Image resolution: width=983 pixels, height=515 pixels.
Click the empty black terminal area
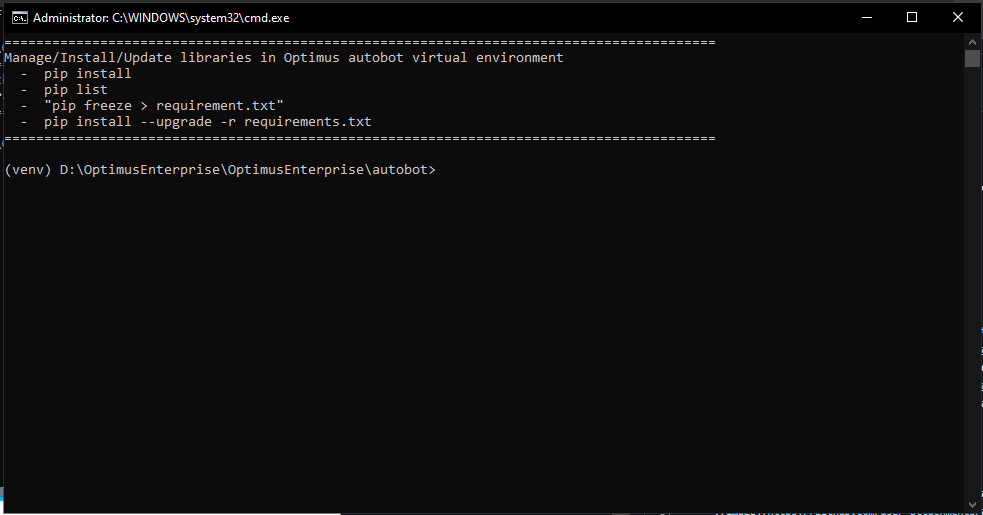[x=480, y=350]
